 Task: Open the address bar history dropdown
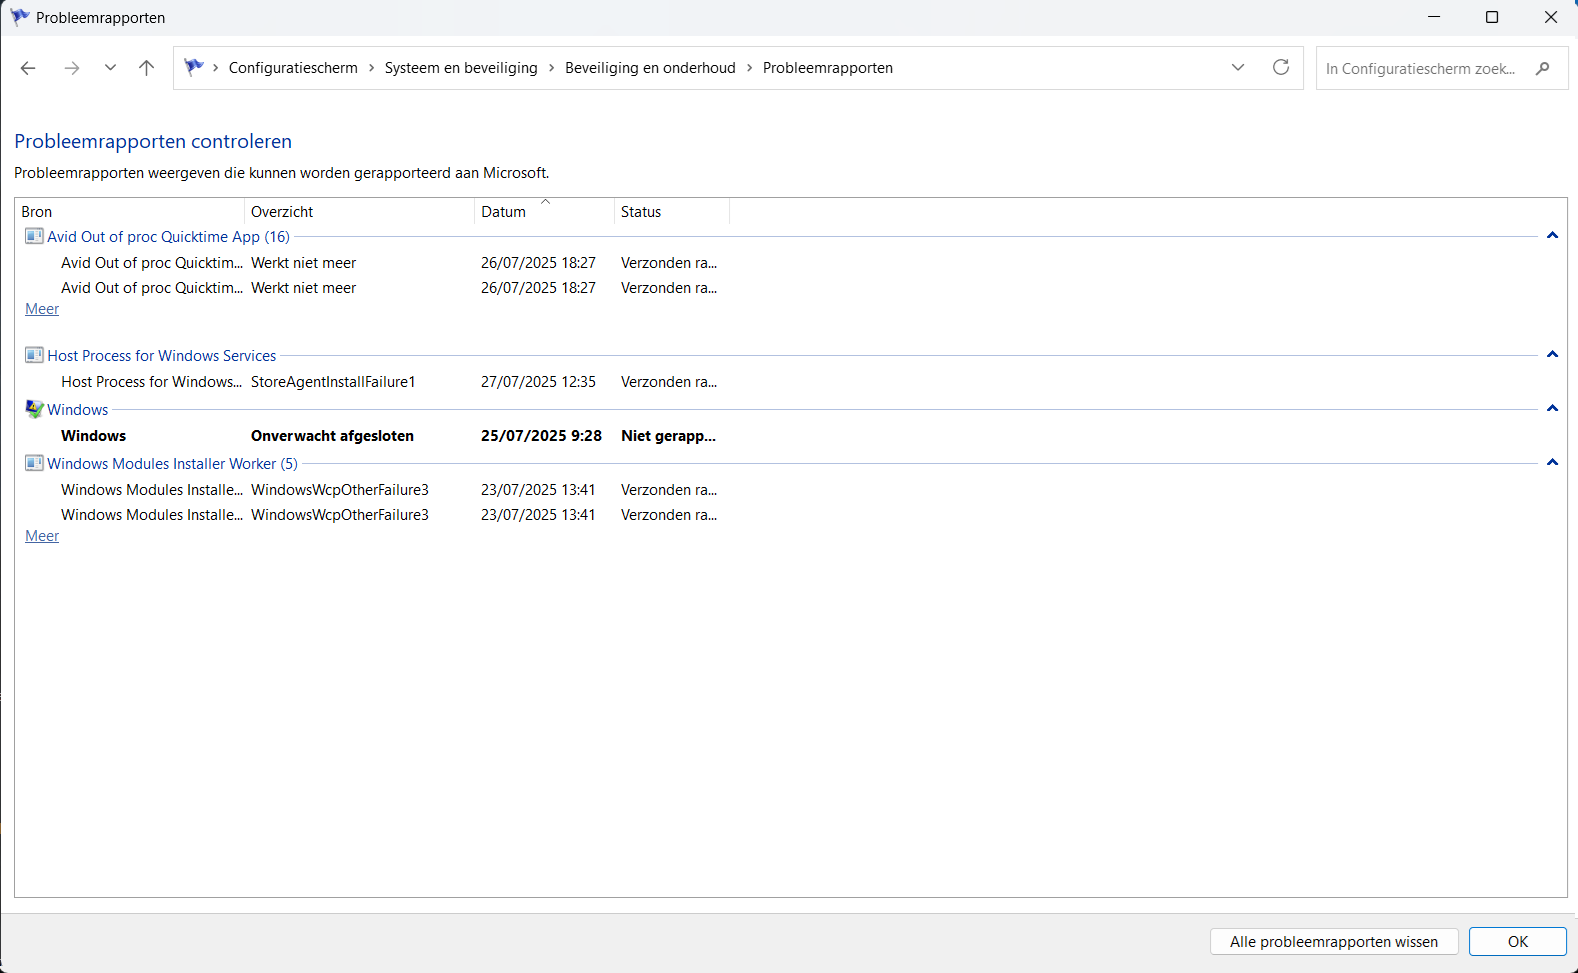(1238, 67)
